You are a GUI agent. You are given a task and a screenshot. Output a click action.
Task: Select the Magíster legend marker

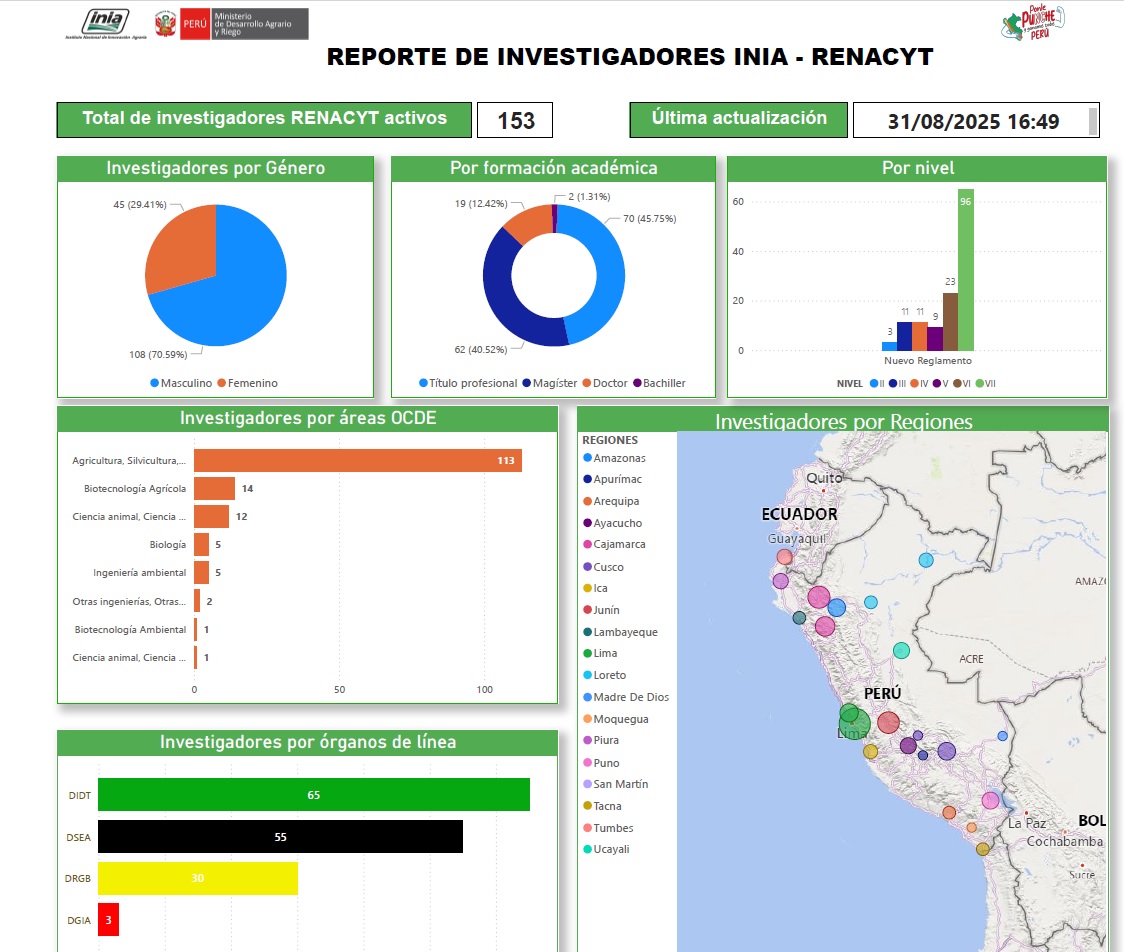(x=526, y=383)
